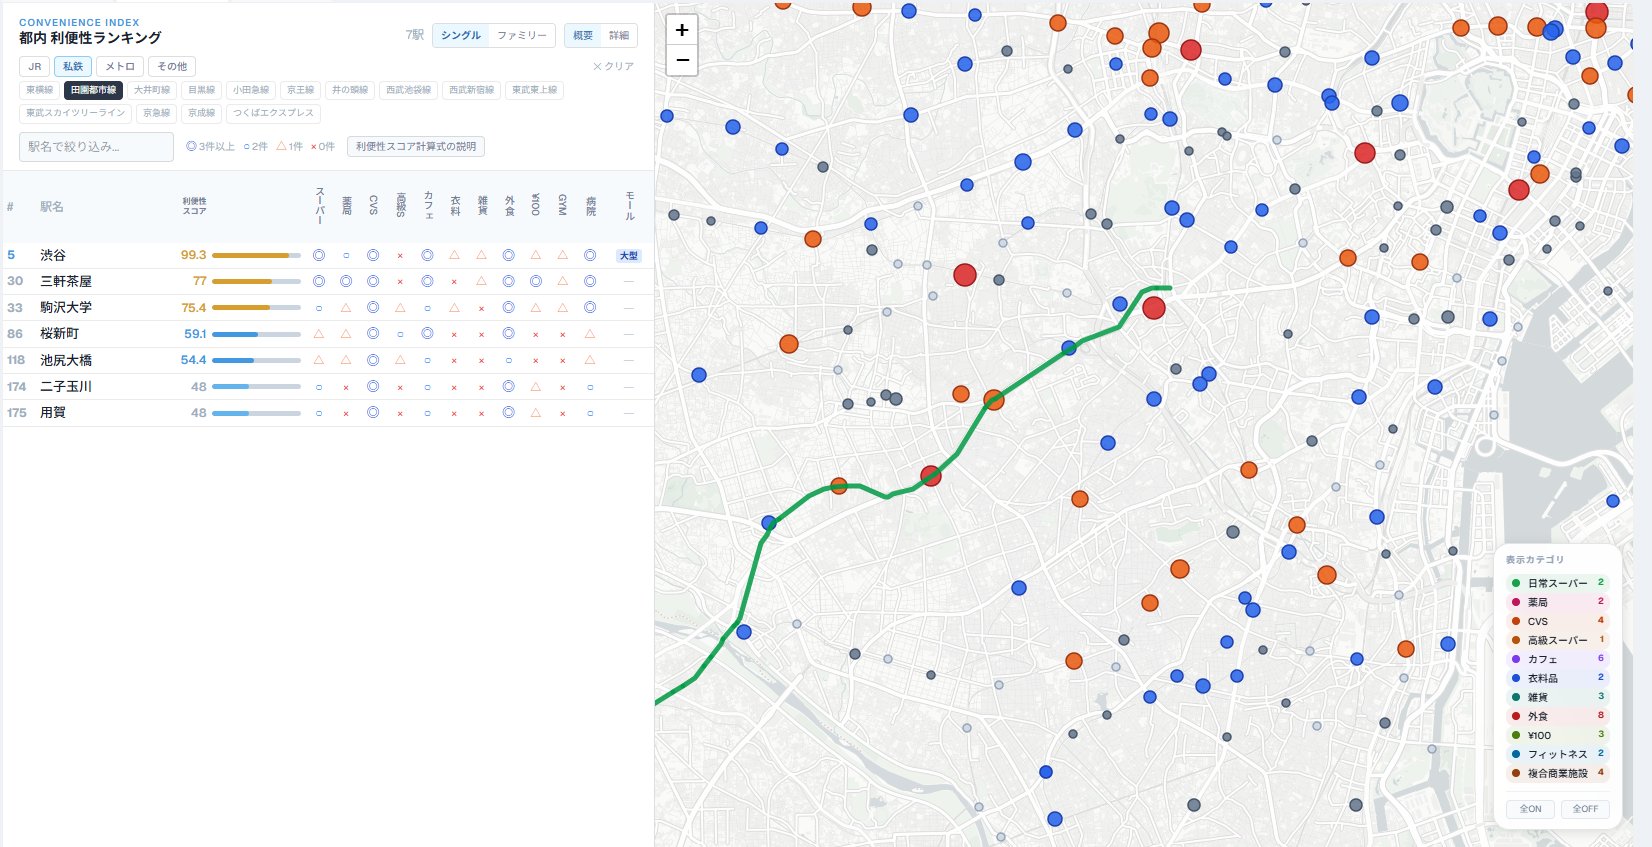Toggle the 衣料品 map category
Screen dimensions: 1652x847
point(1557,678)
